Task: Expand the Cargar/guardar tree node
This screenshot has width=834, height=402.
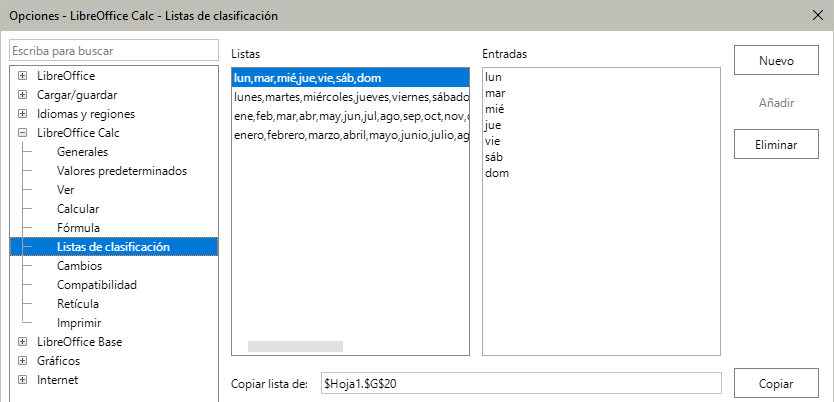Action: point(22,95)
